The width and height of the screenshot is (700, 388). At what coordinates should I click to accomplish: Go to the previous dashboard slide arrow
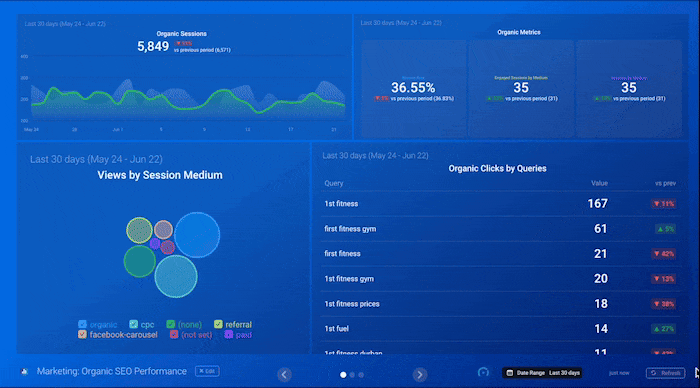(284, 375)
